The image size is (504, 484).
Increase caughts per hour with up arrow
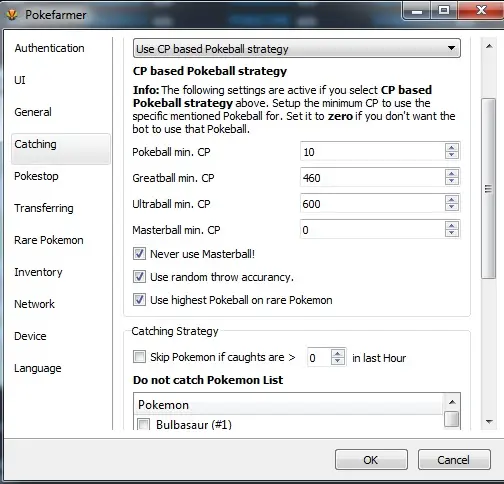pos(338,354)
